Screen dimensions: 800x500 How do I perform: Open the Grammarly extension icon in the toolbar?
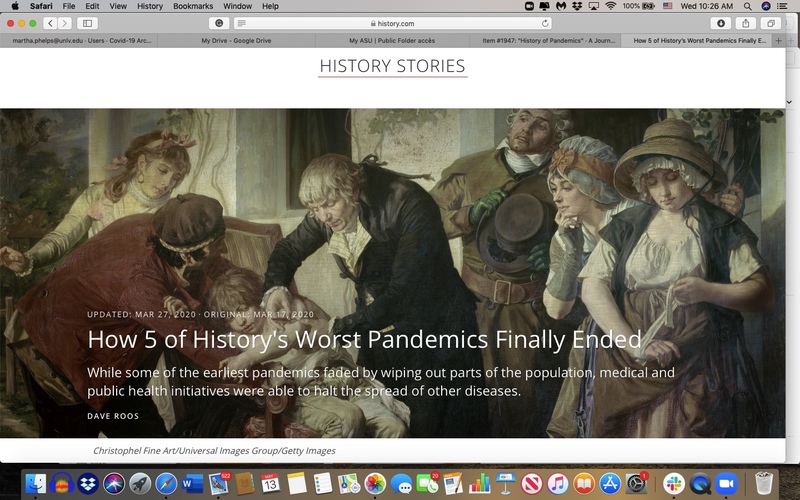219,23
